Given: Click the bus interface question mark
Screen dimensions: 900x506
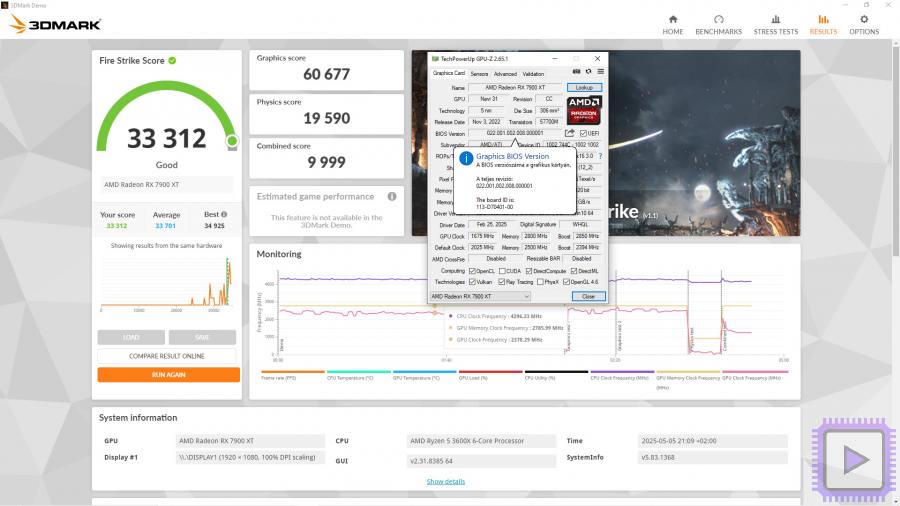Looking at the screenshot, I should [600, 156].
